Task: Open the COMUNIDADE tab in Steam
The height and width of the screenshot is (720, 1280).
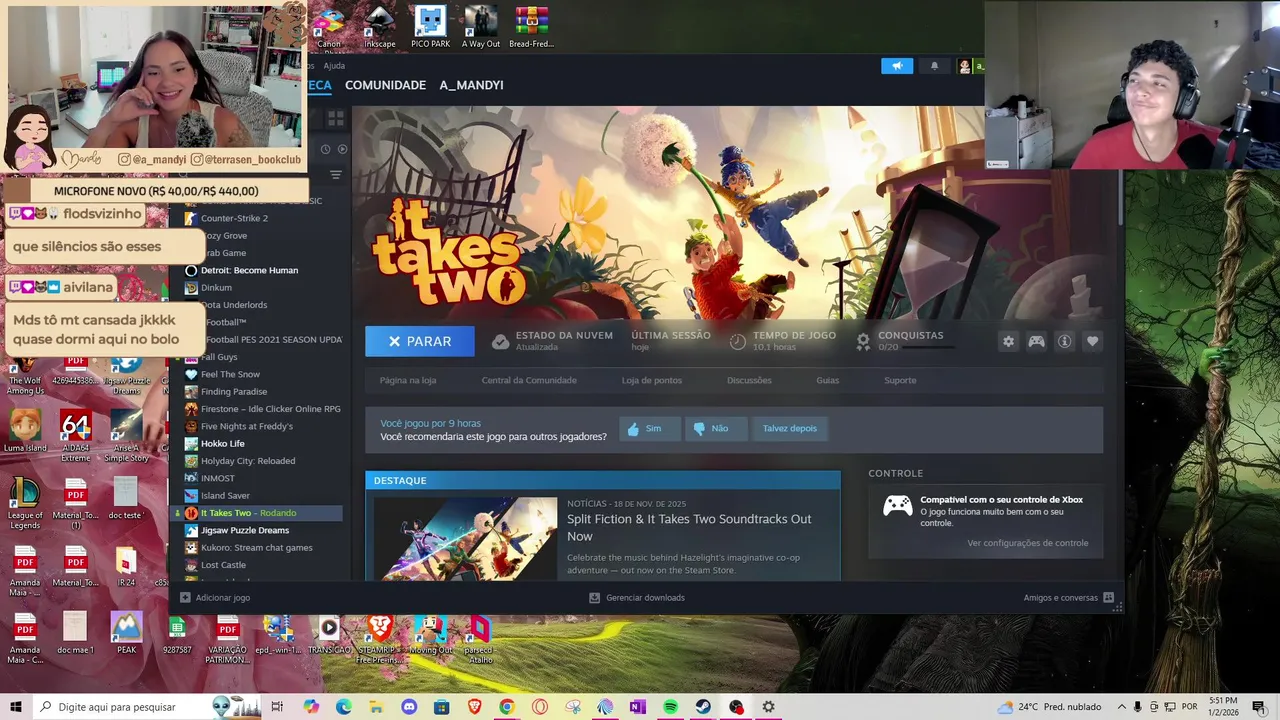Action: (385, 85)
